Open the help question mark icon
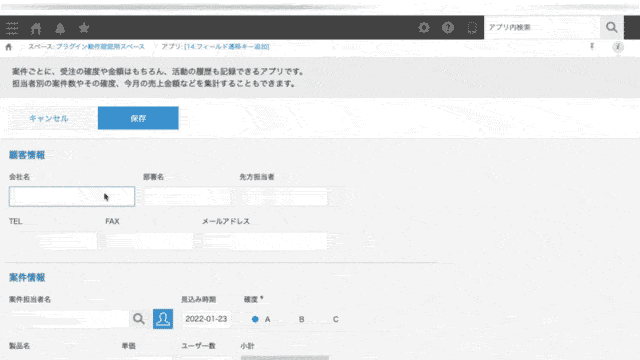640x360 pixels. [448, 27]
